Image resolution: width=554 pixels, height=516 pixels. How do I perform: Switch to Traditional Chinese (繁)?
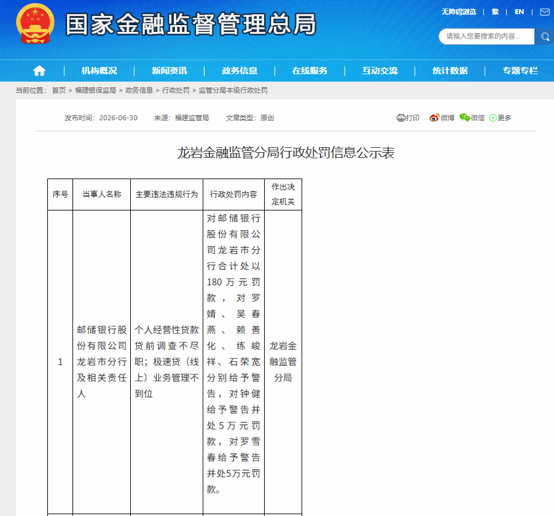(495, 12)
